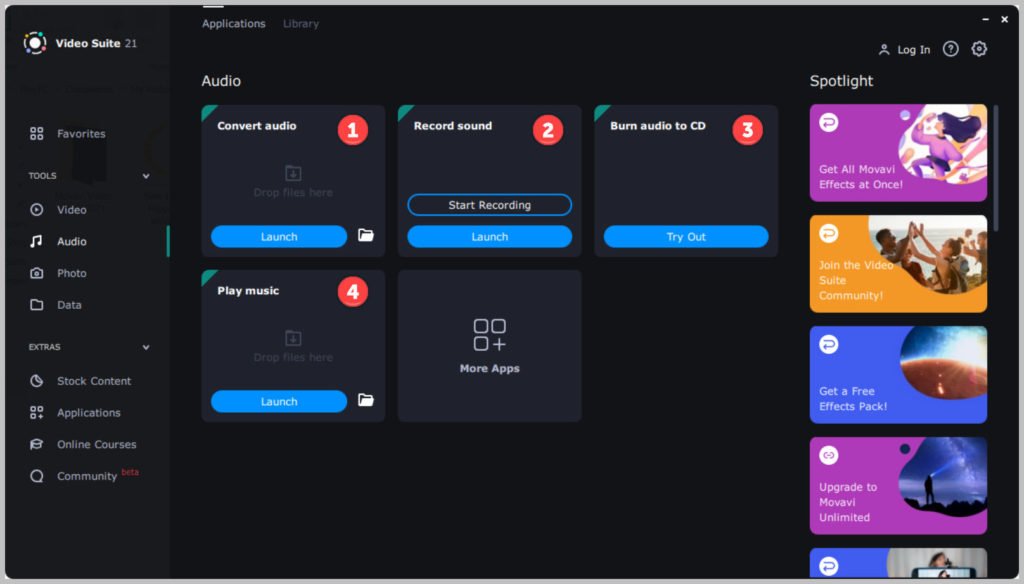Collapse the TOOLS section chevron

click(x=146, y=176)
